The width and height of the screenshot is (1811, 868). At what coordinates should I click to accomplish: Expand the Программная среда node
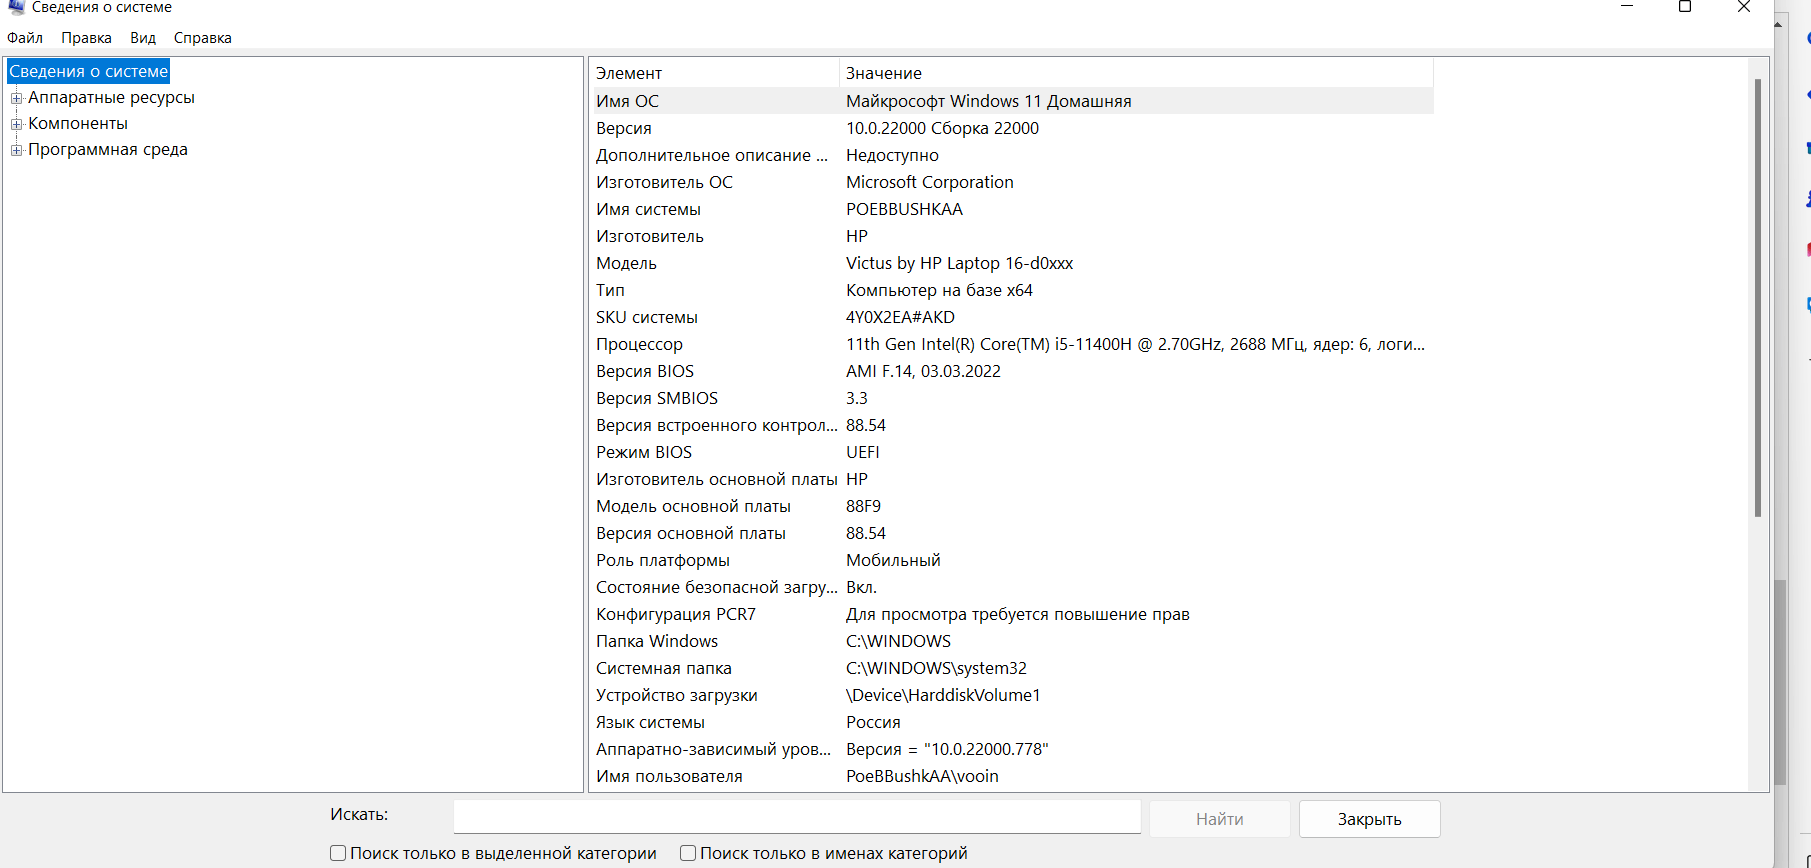[16, 150]
